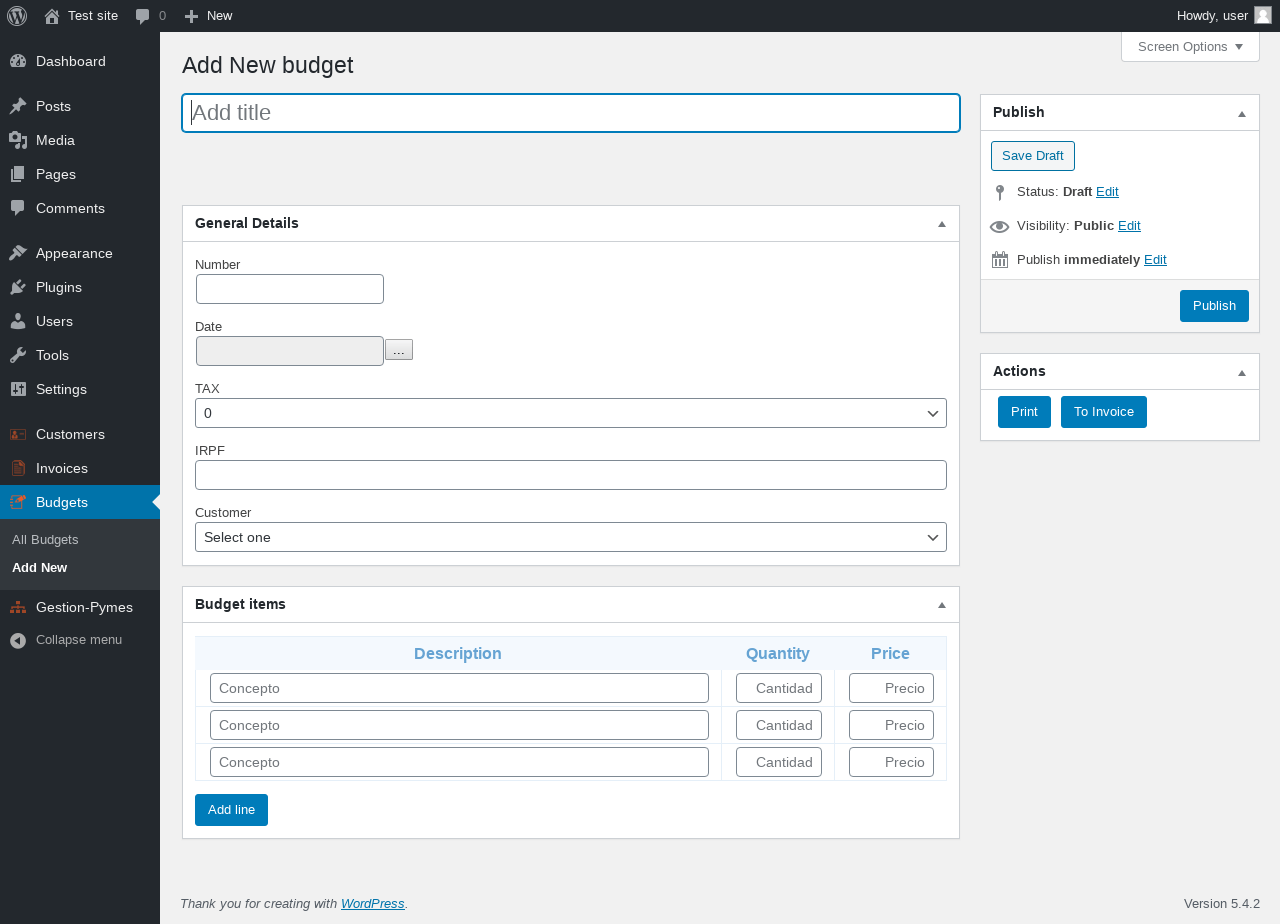Open the Dashboard gauge icon
This screenshot has height=924, width=1280.
[x=18, y=61]
